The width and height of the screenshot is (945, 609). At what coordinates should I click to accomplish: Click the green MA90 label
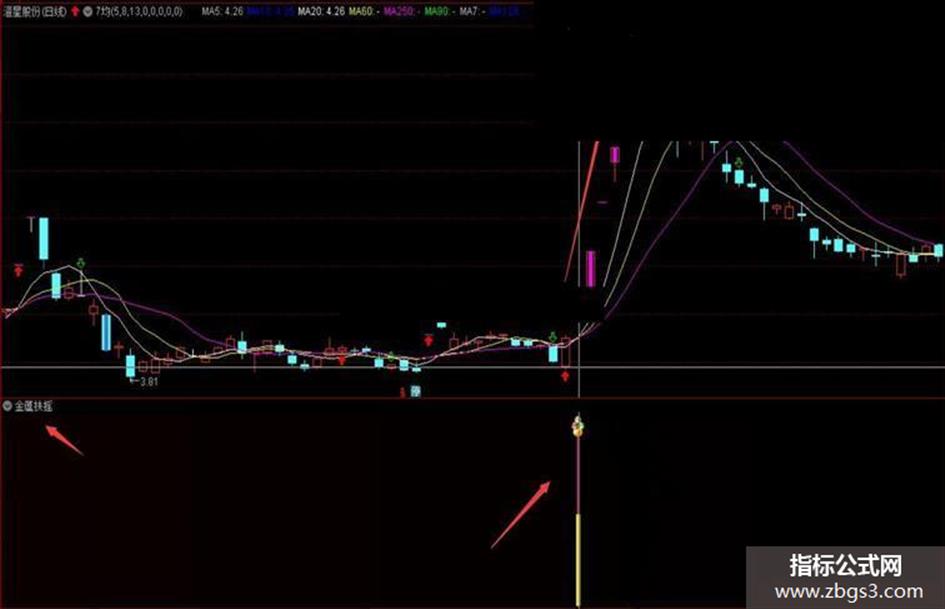click(x=439, y=11)
